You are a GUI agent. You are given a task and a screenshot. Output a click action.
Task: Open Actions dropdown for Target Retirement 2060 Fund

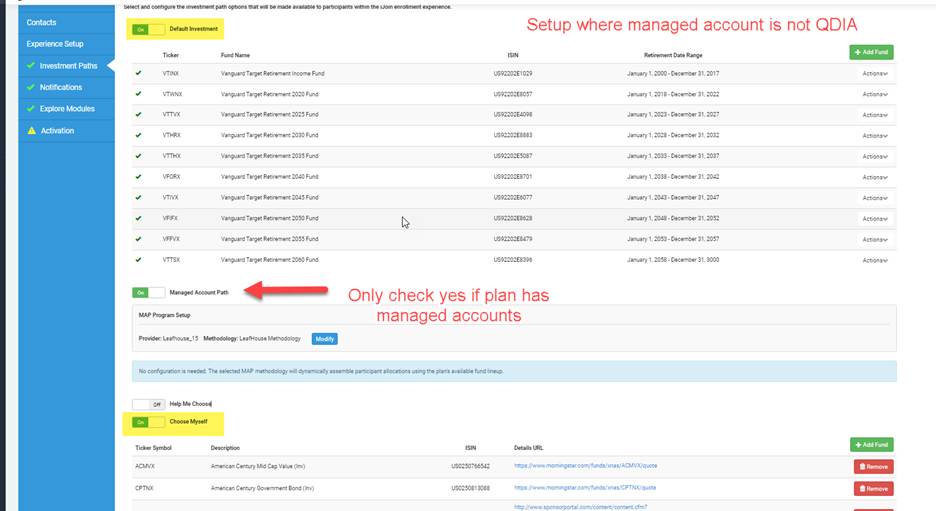click(875, 260)
